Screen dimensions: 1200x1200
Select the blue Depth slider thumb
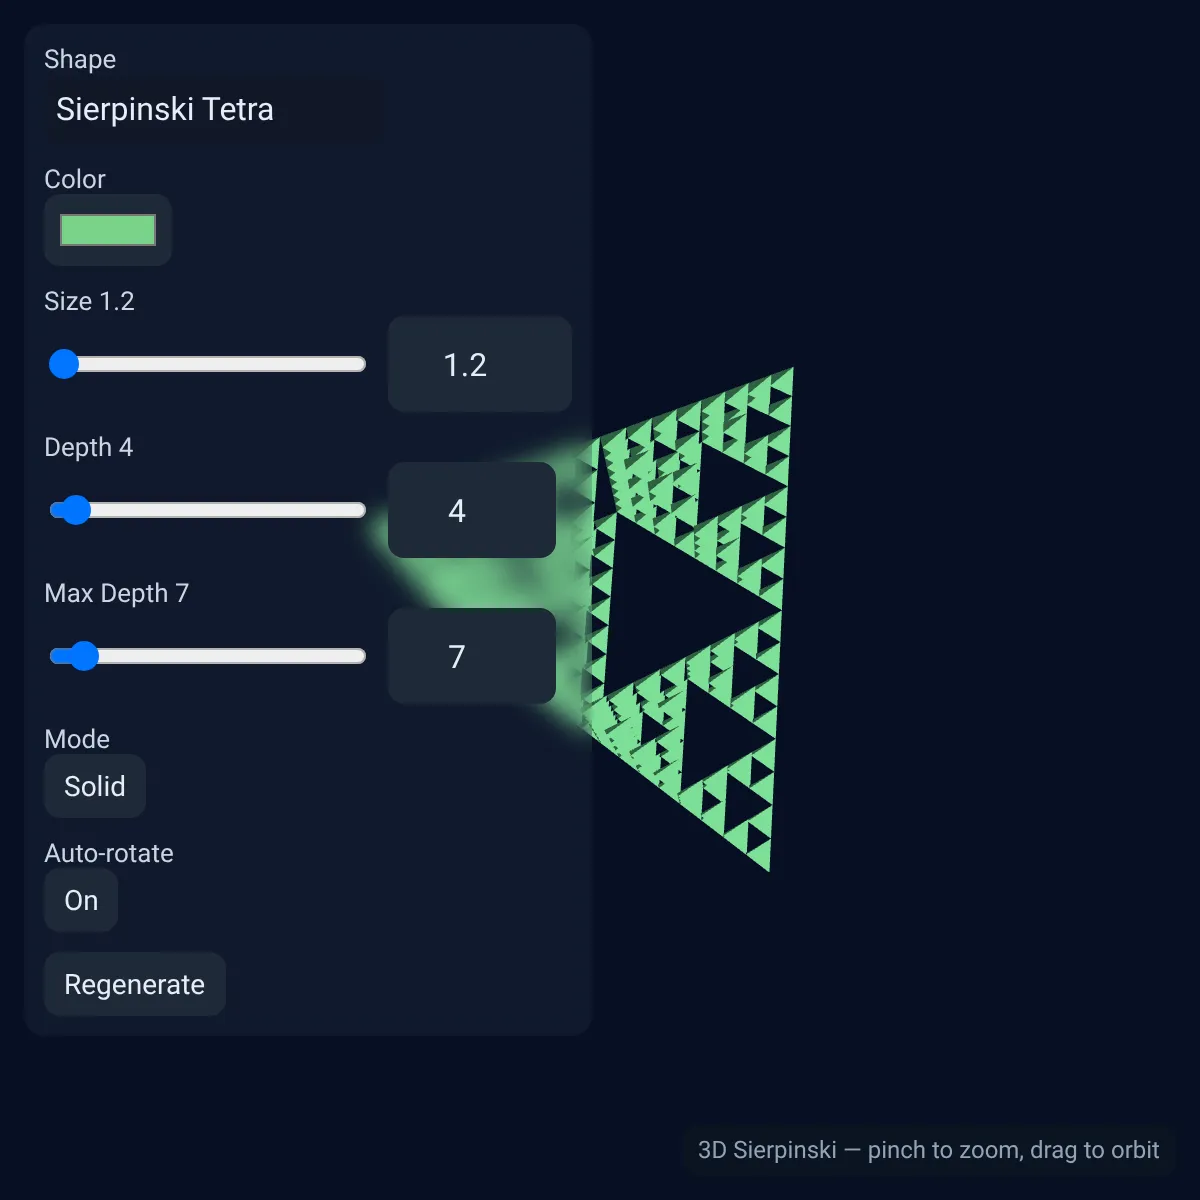76,510
